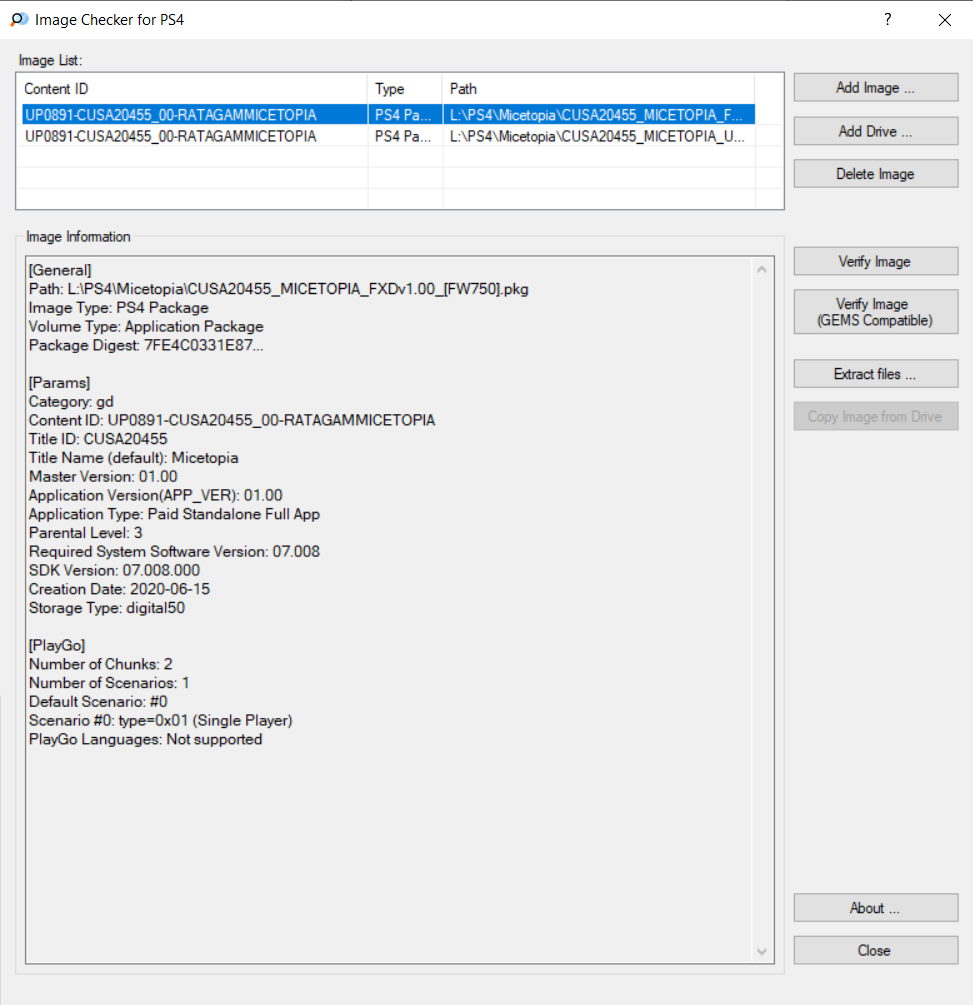Run Verify Image
Image resolution: width=973 pixels, height=1005 pixels.
click(876, 262)
